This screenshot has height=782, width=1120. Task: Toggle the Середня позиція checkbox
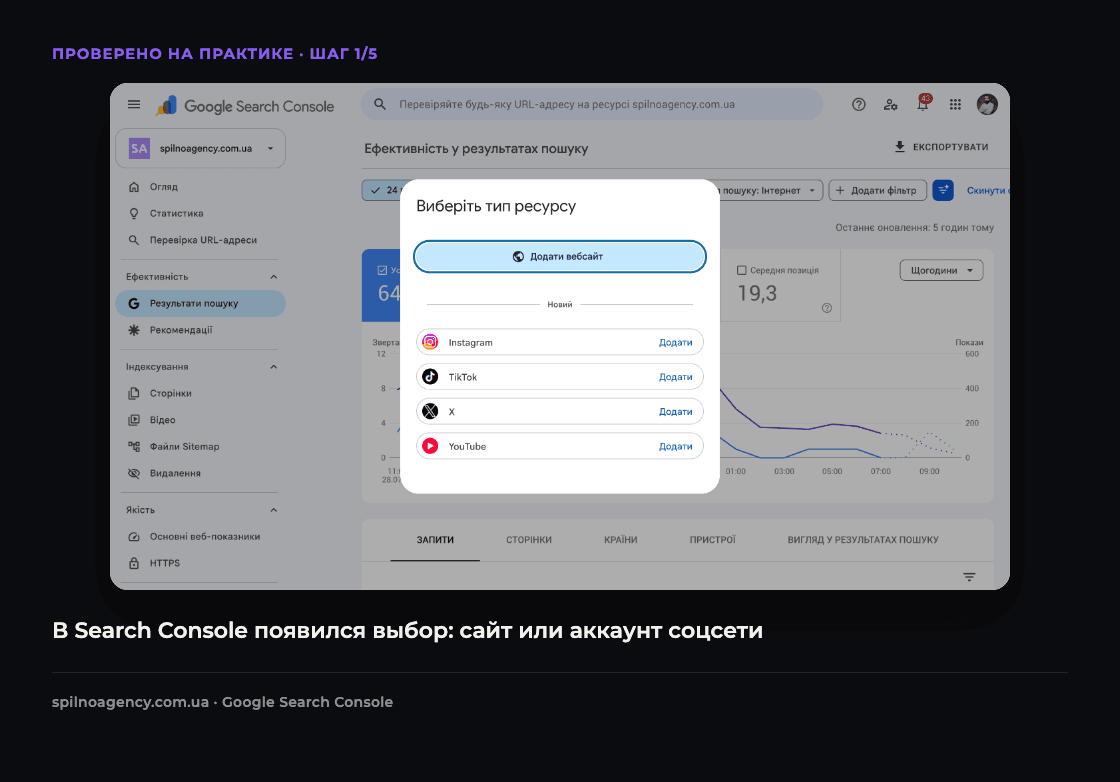[x=741, y=270]
